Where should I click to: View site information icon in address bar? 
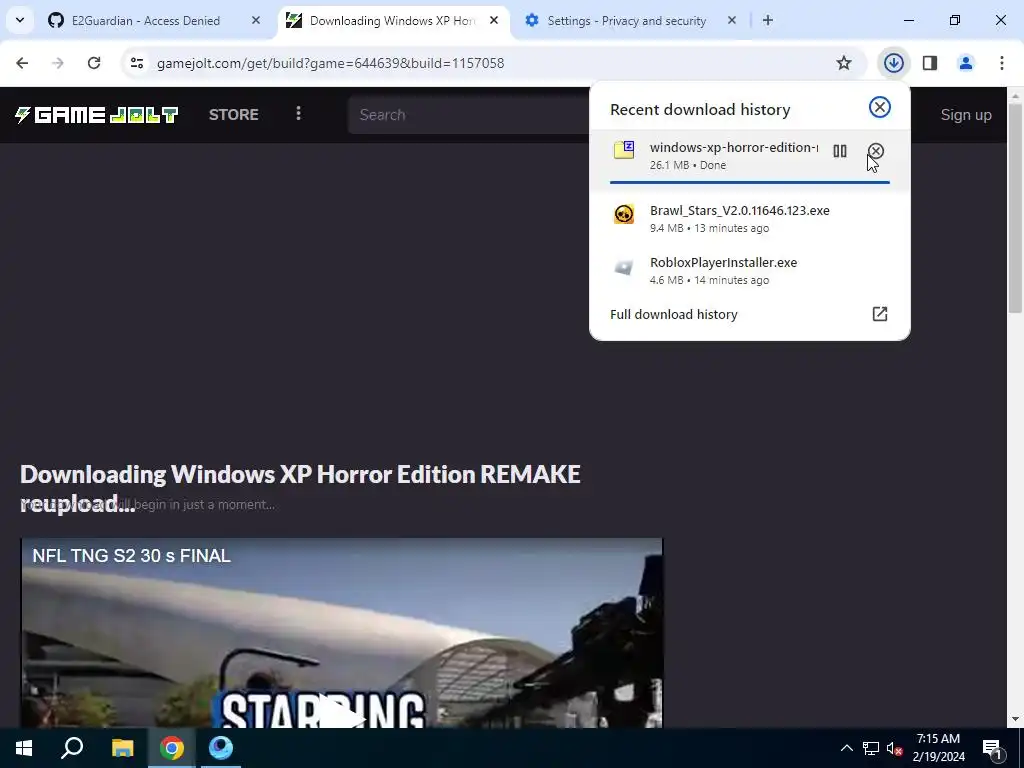click(137, 63)
